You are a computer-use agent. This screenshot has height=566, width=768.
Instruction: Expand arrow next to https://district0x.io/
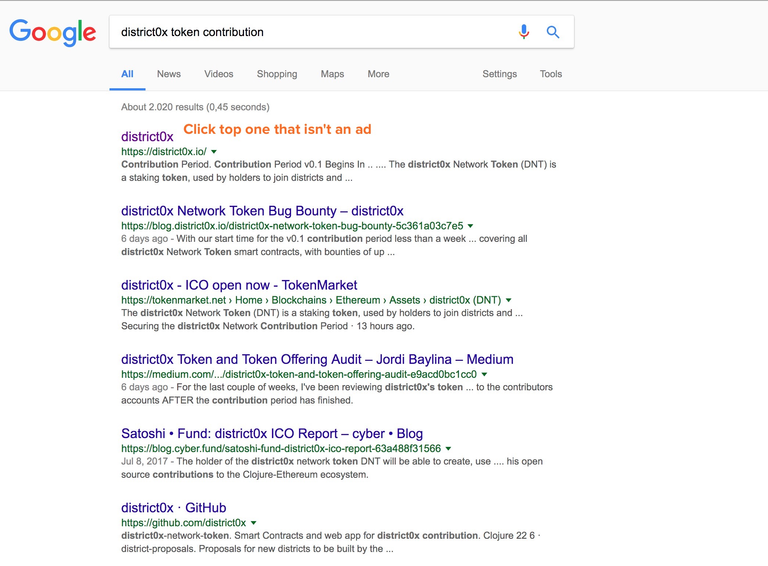click(214, 152)
